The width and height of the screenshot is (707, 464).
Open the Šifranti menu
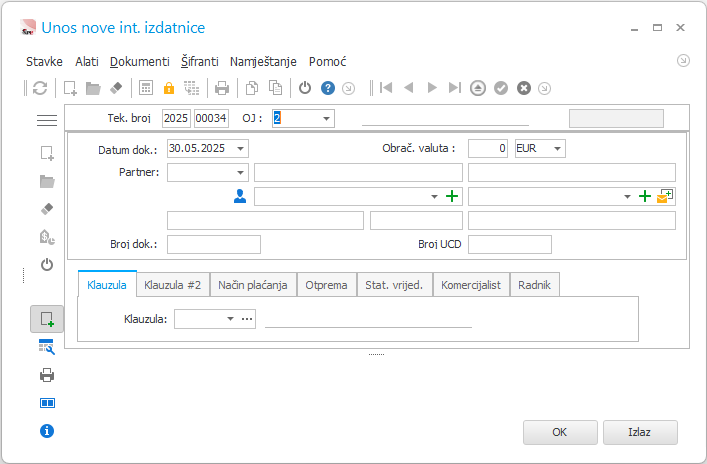[200, 61]
